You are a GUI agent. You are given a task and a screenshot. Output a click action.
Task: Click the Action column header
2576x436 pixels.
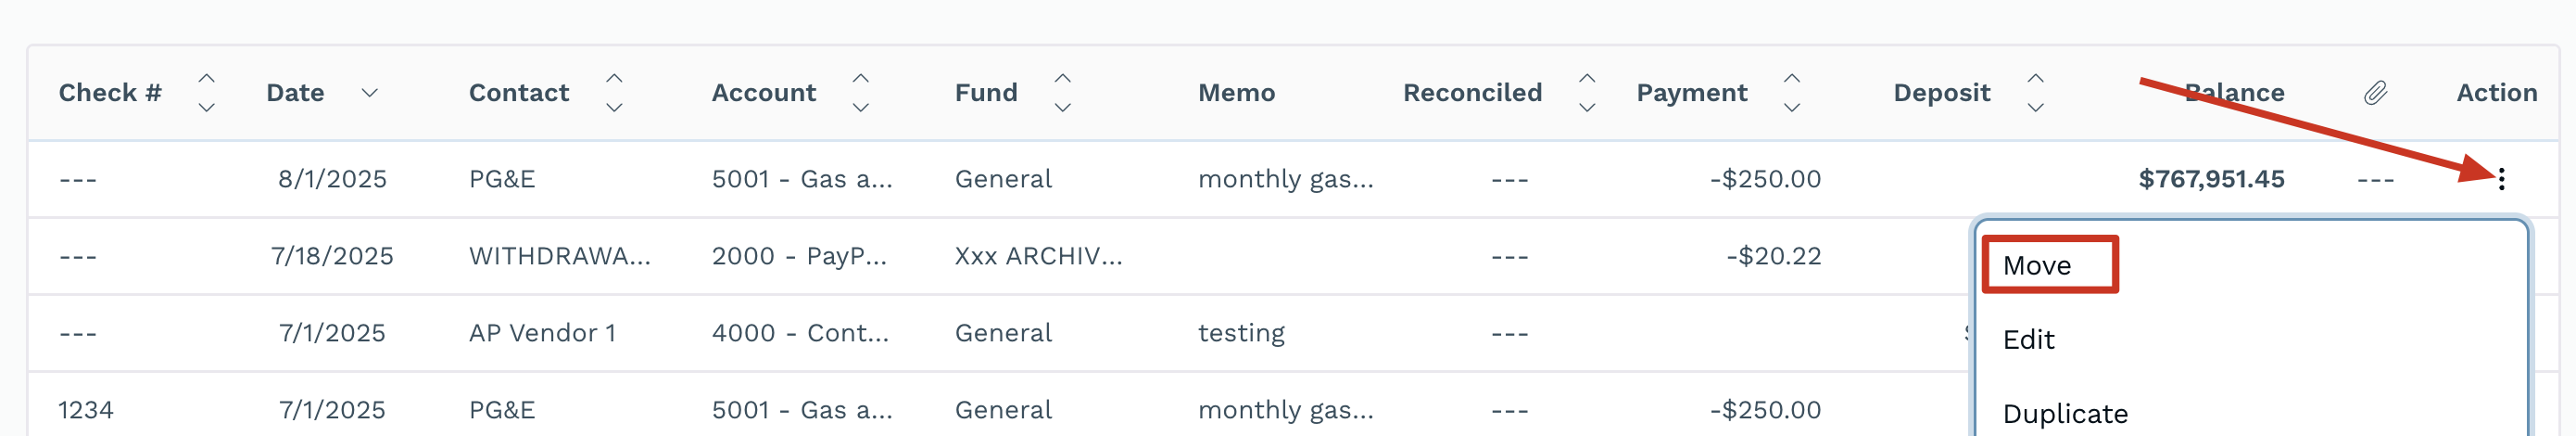[2496, 93]
